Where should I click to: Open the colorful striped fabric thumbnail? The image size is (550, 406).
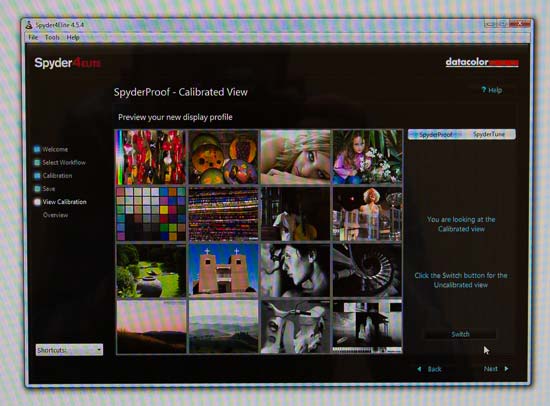(x=223, y=214)
